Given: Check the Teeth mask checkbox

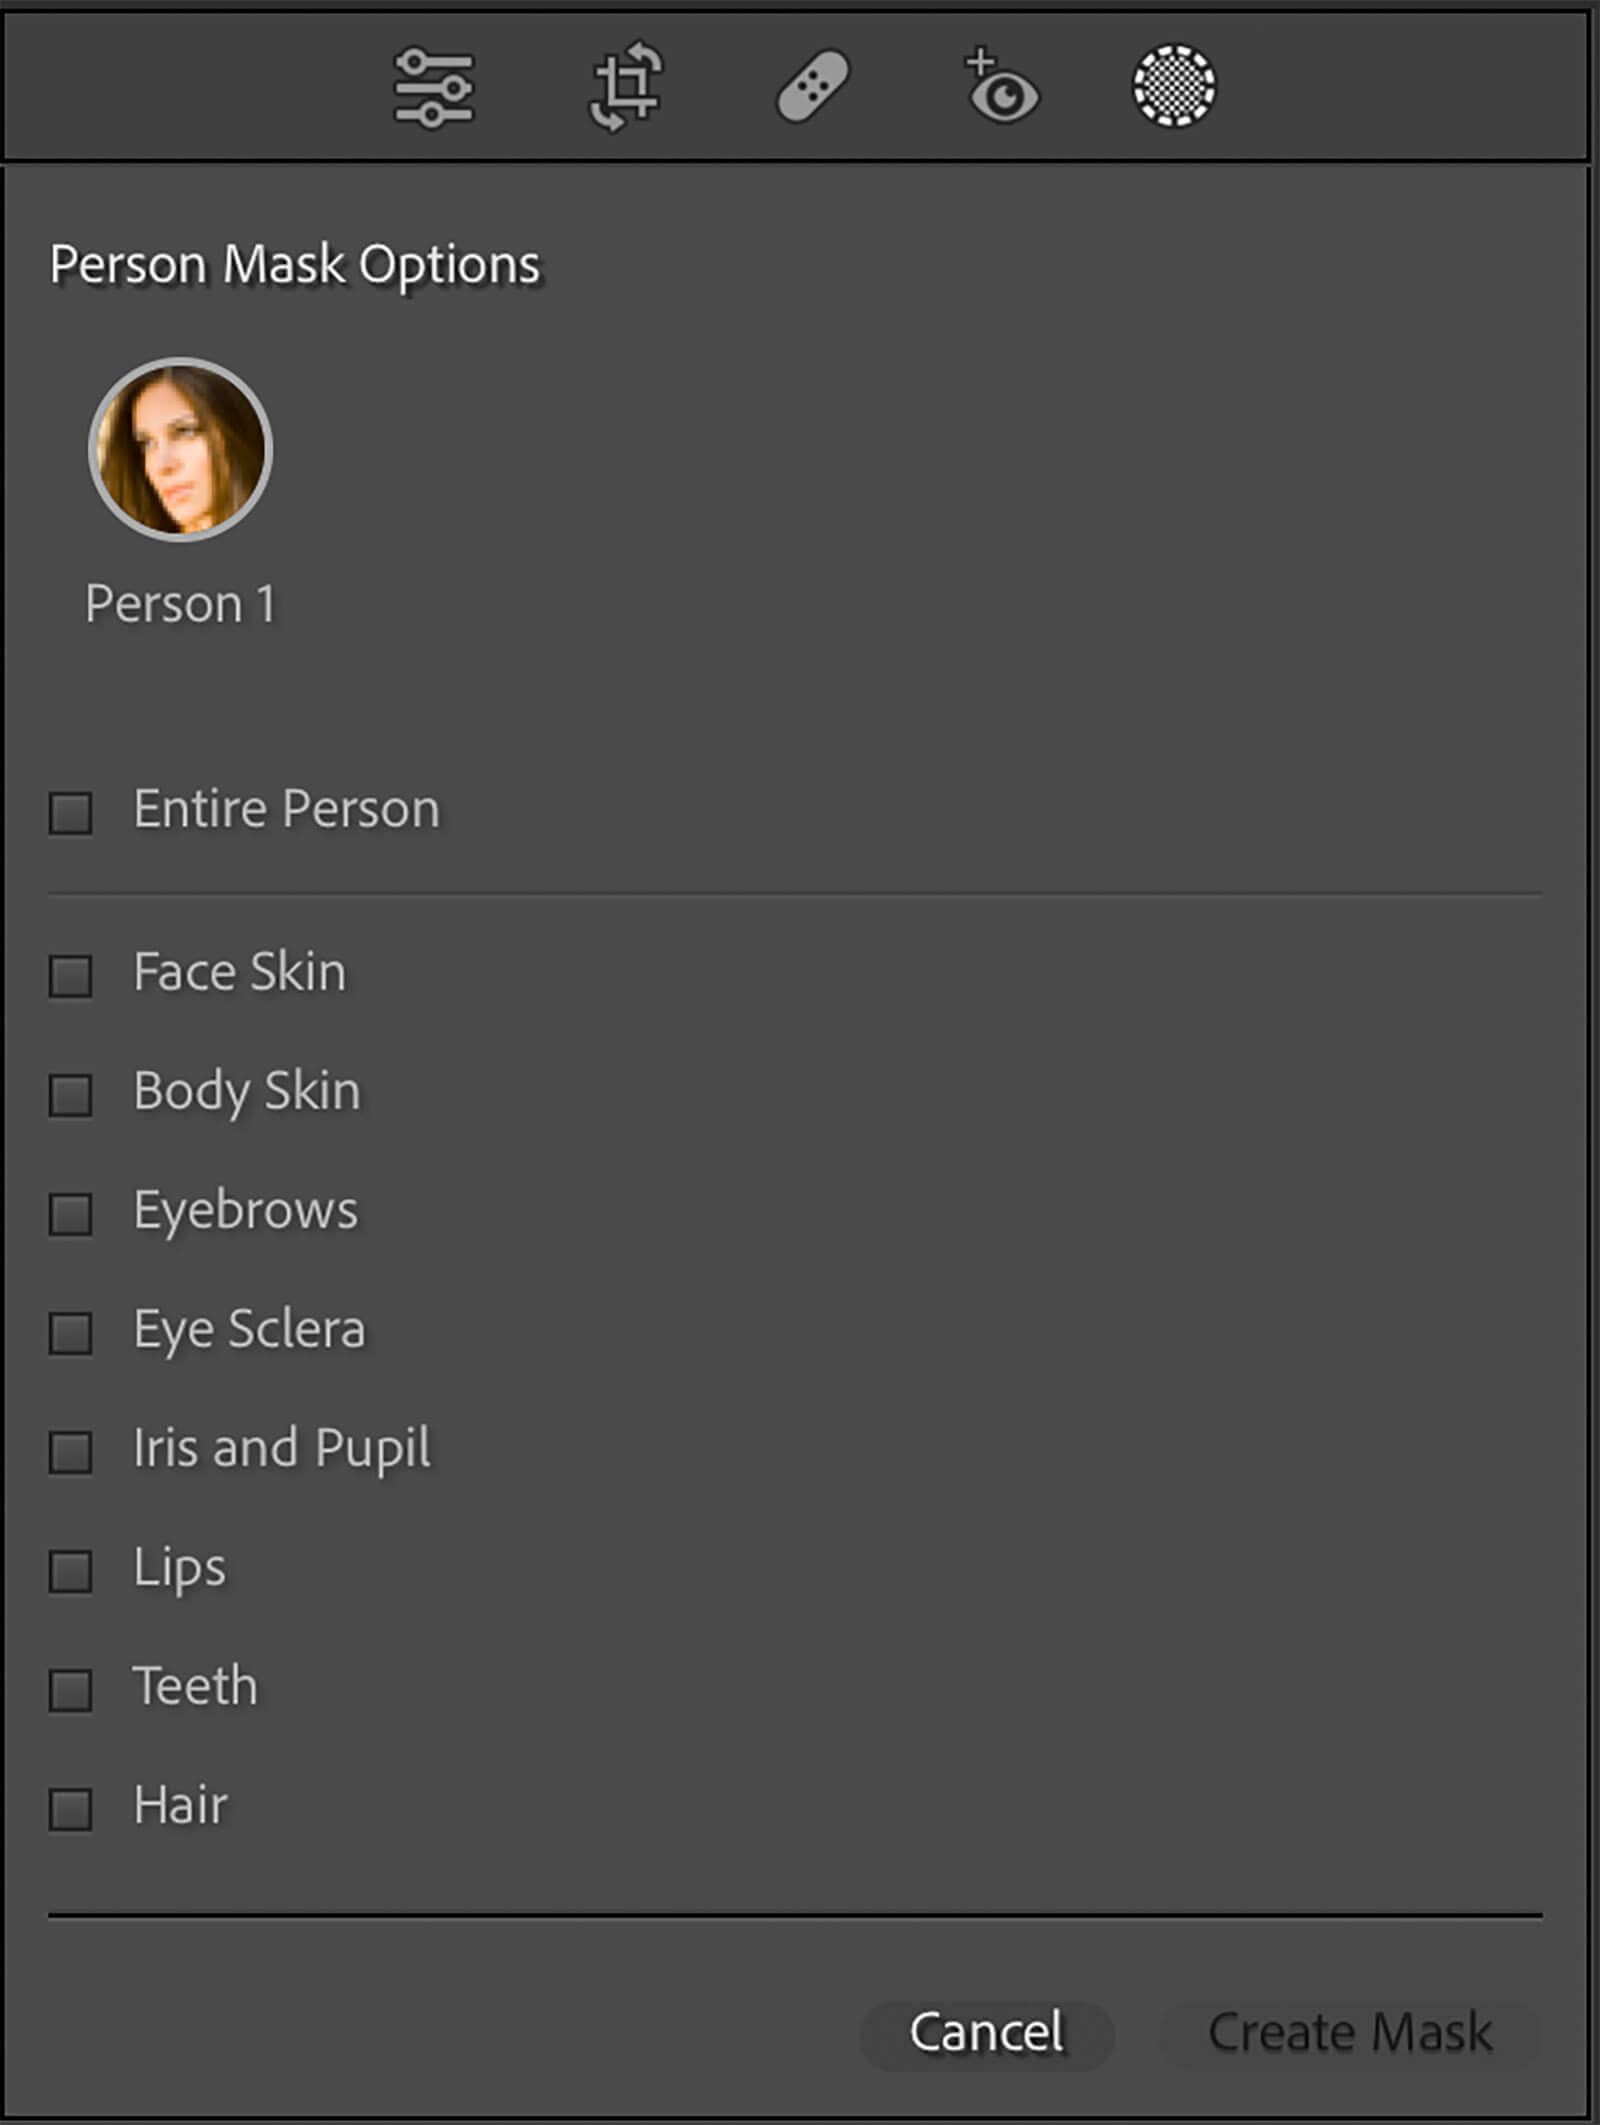Looking at the screenshot, I should pos(71,1690).
